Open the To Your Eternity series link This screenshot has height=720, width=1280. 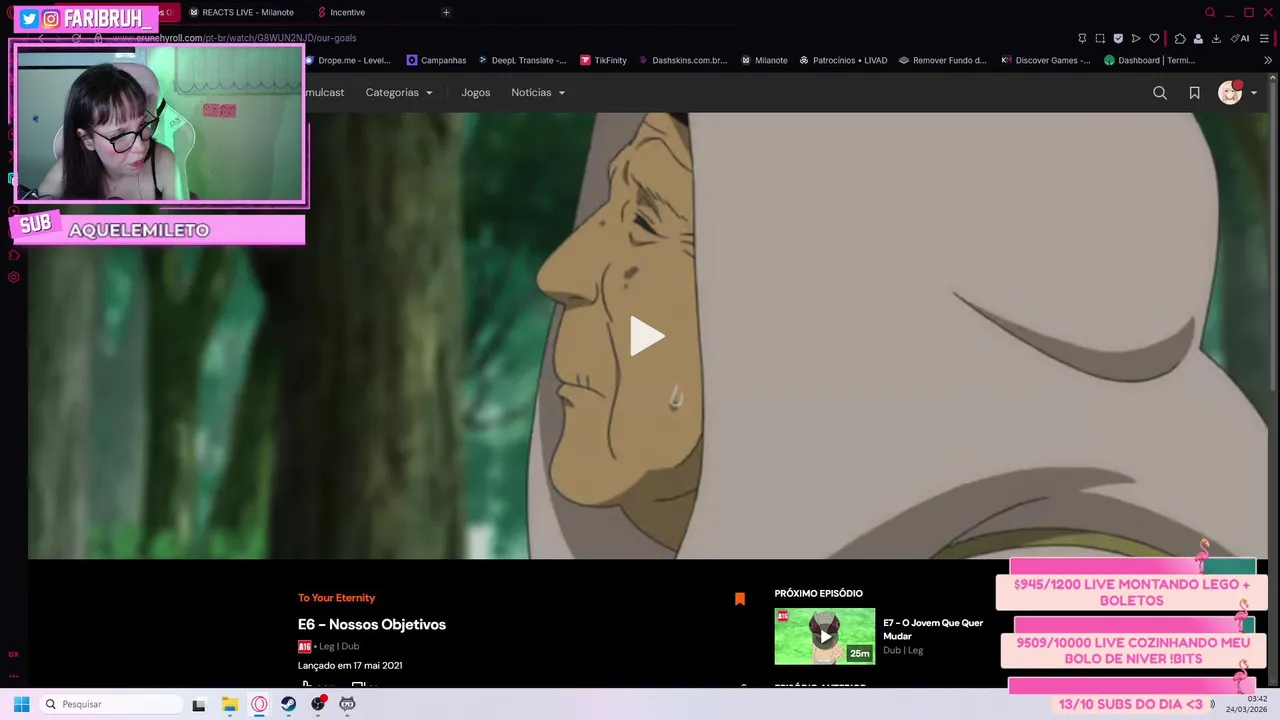[336, 598]
